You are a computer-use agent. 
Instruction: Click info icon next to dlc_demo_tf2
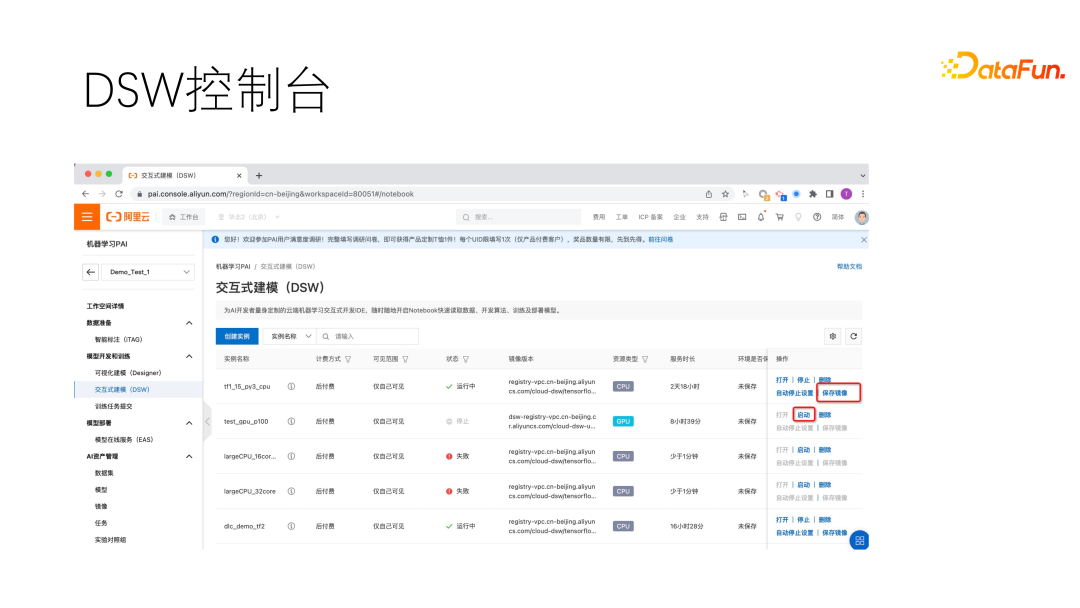(291, 526)
